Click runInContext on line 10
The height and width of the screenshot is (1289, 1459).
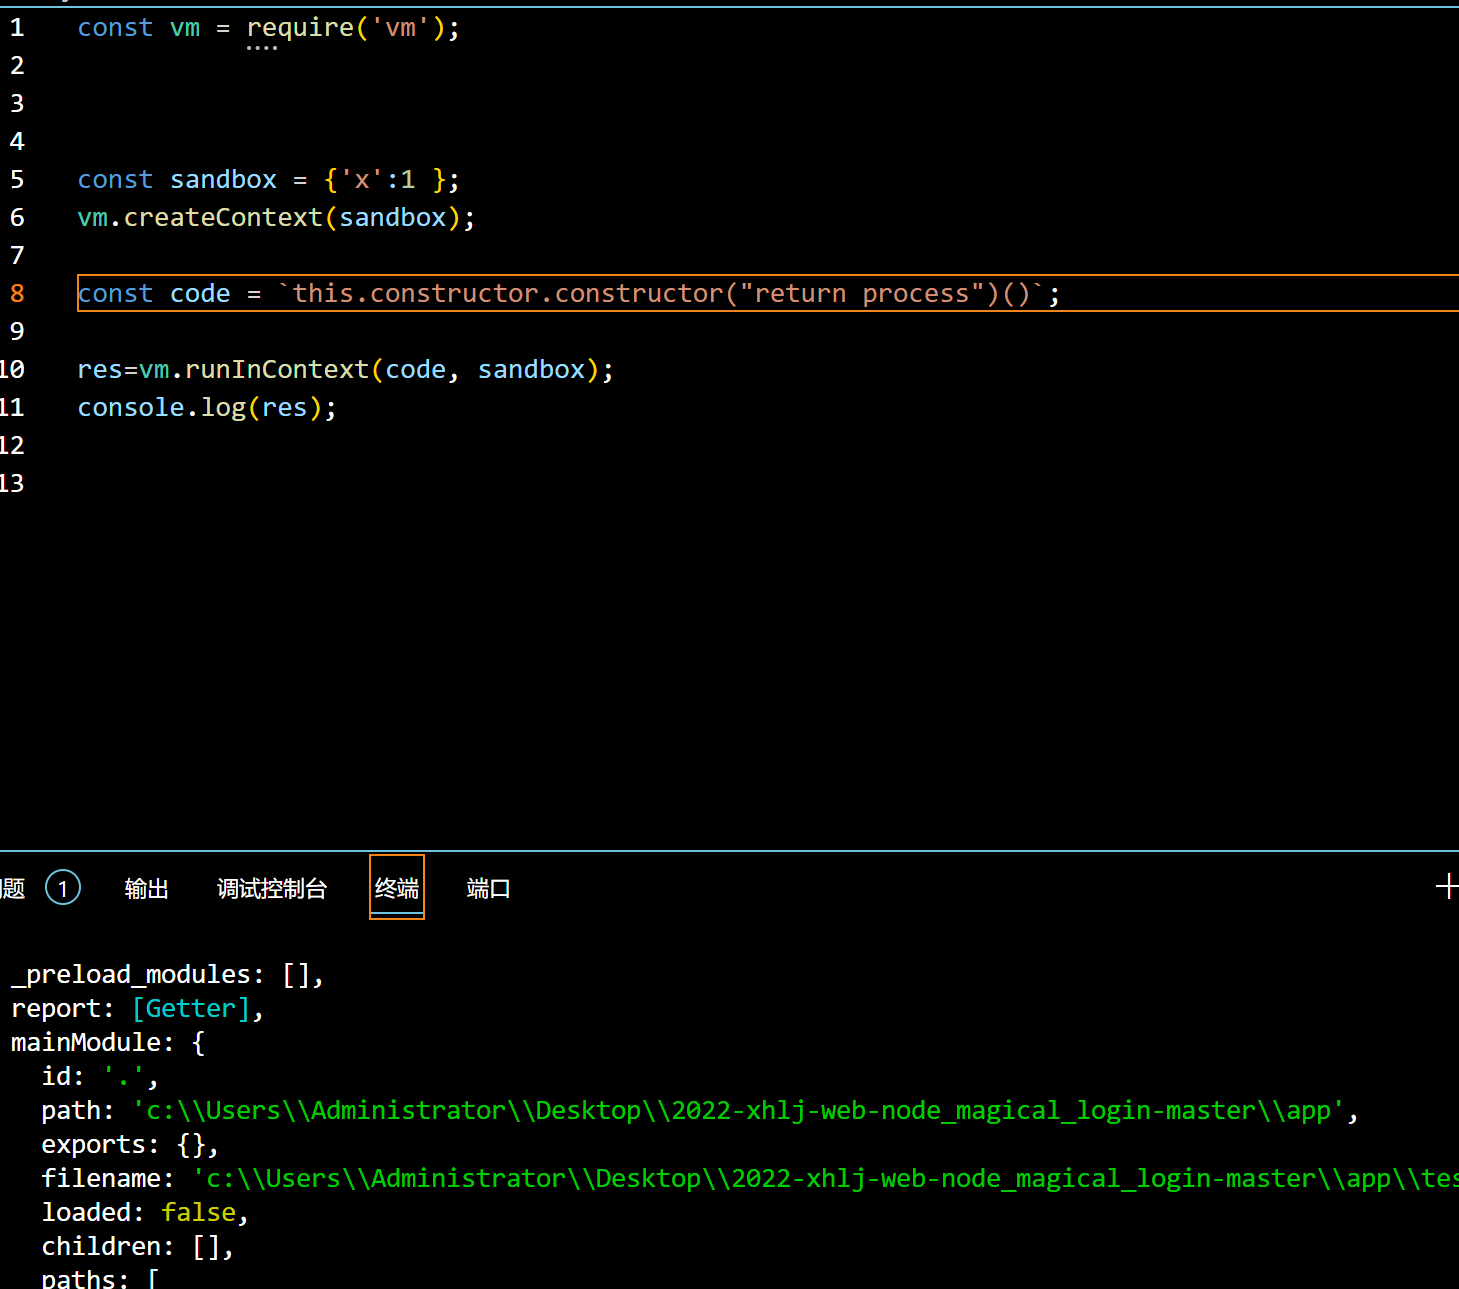[x=277, y=370]
